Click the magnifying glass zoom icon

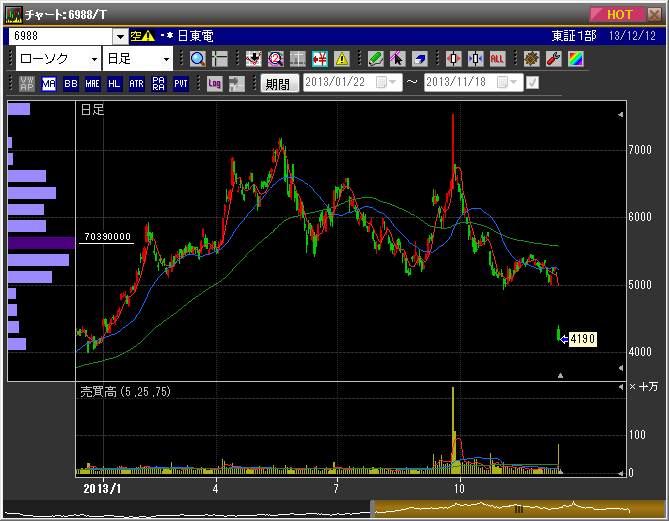(x=197, y=59)
